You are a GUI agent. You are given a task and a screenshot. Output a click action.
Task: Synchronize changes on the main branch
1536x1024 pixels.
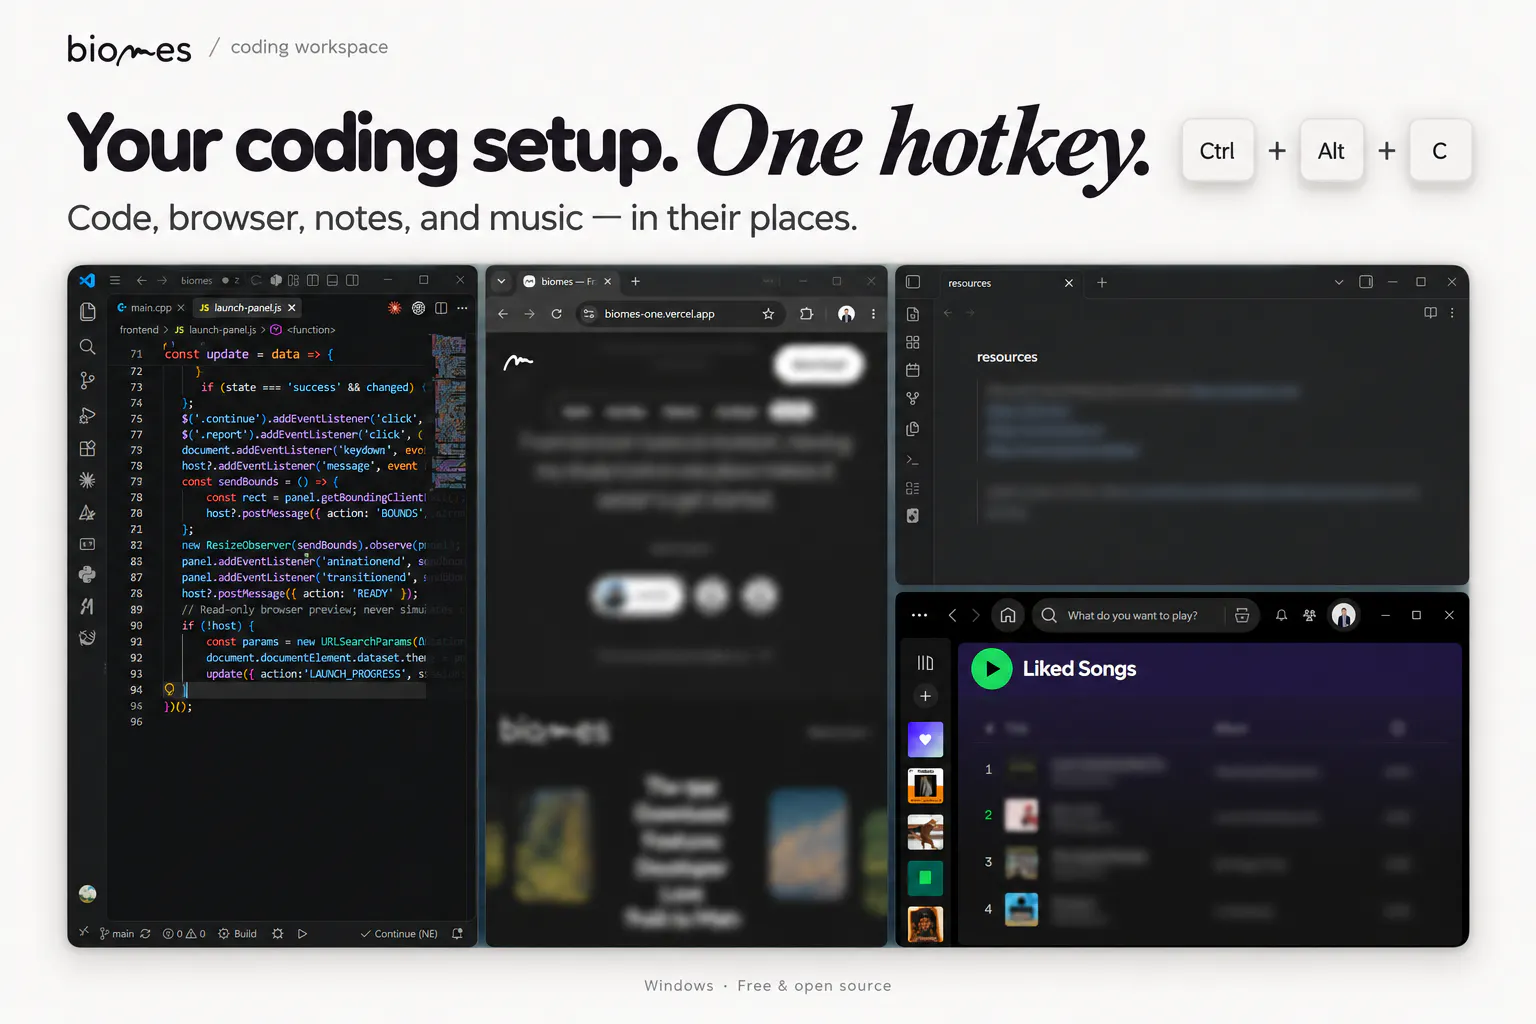click(x=146, y=934)
